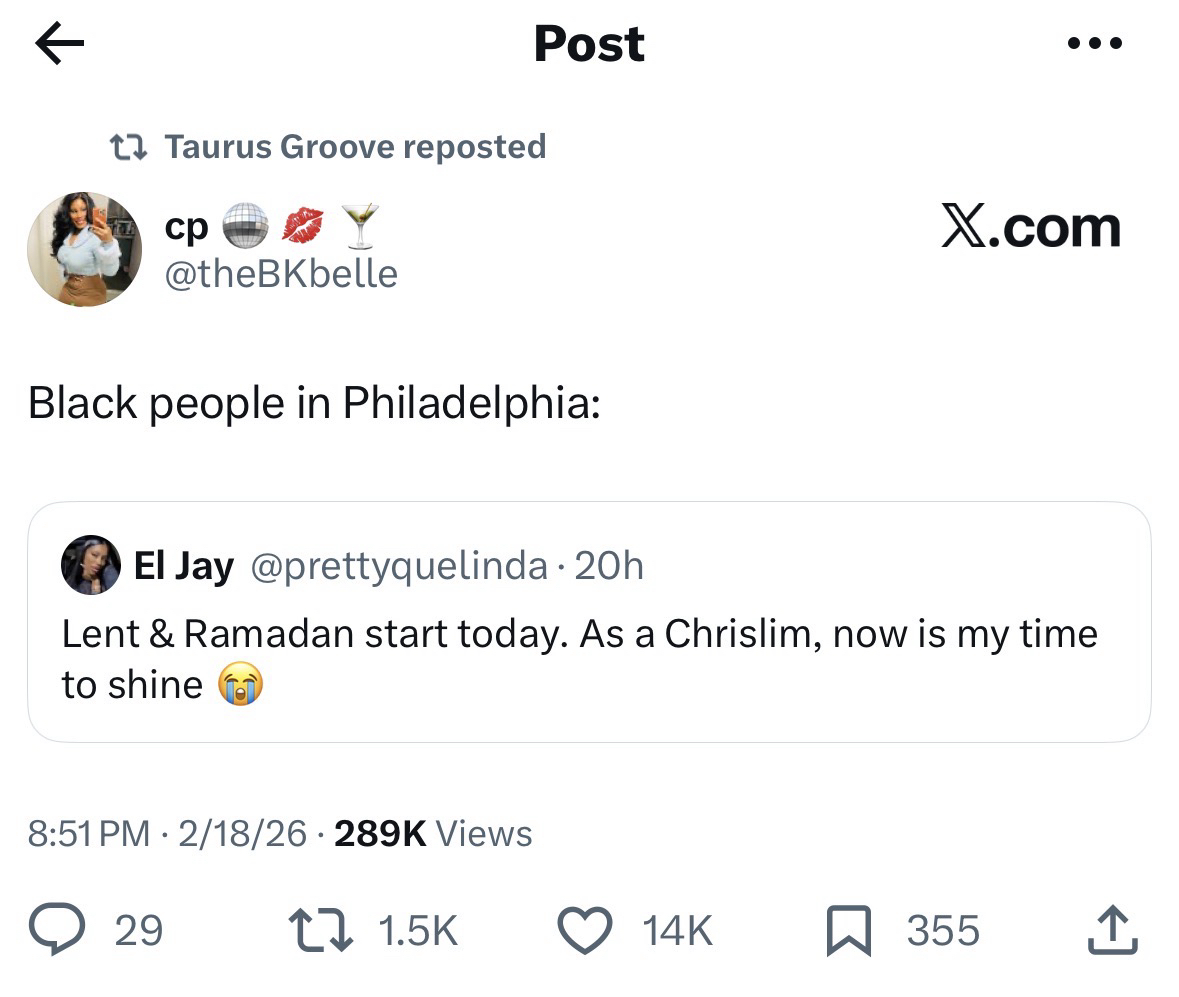Click the 8:51 PM timestamp
This screenshot has width=1179, height=997.
coord(88,833)
